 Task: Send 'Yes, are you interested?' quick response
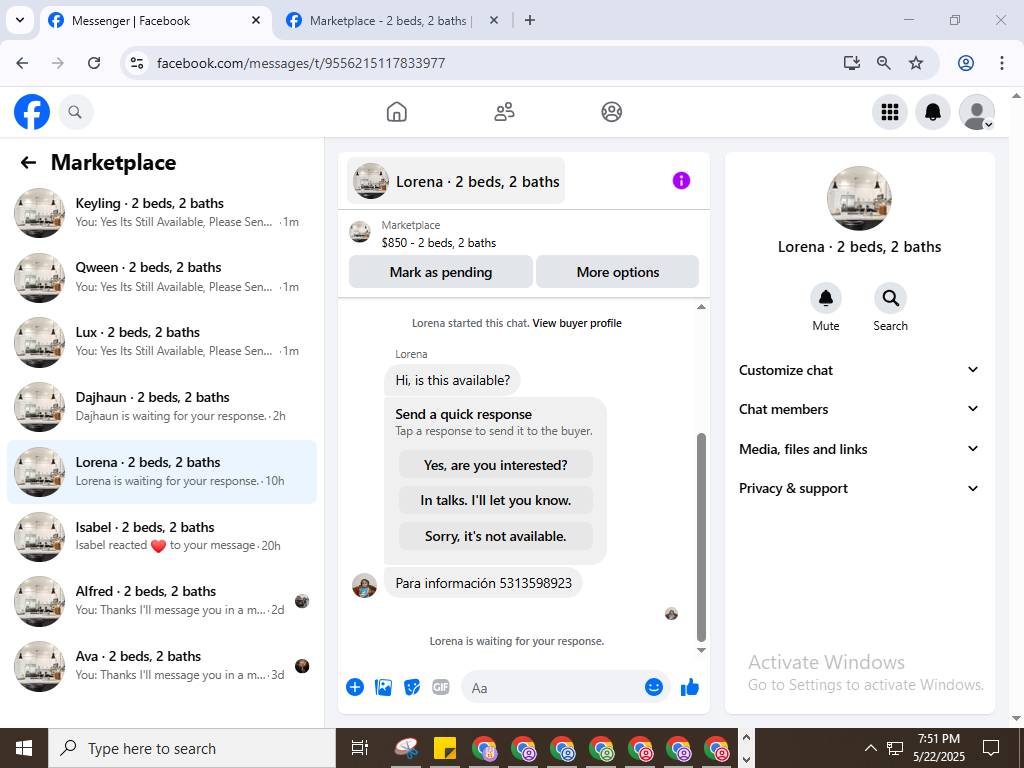pos(496,465)
